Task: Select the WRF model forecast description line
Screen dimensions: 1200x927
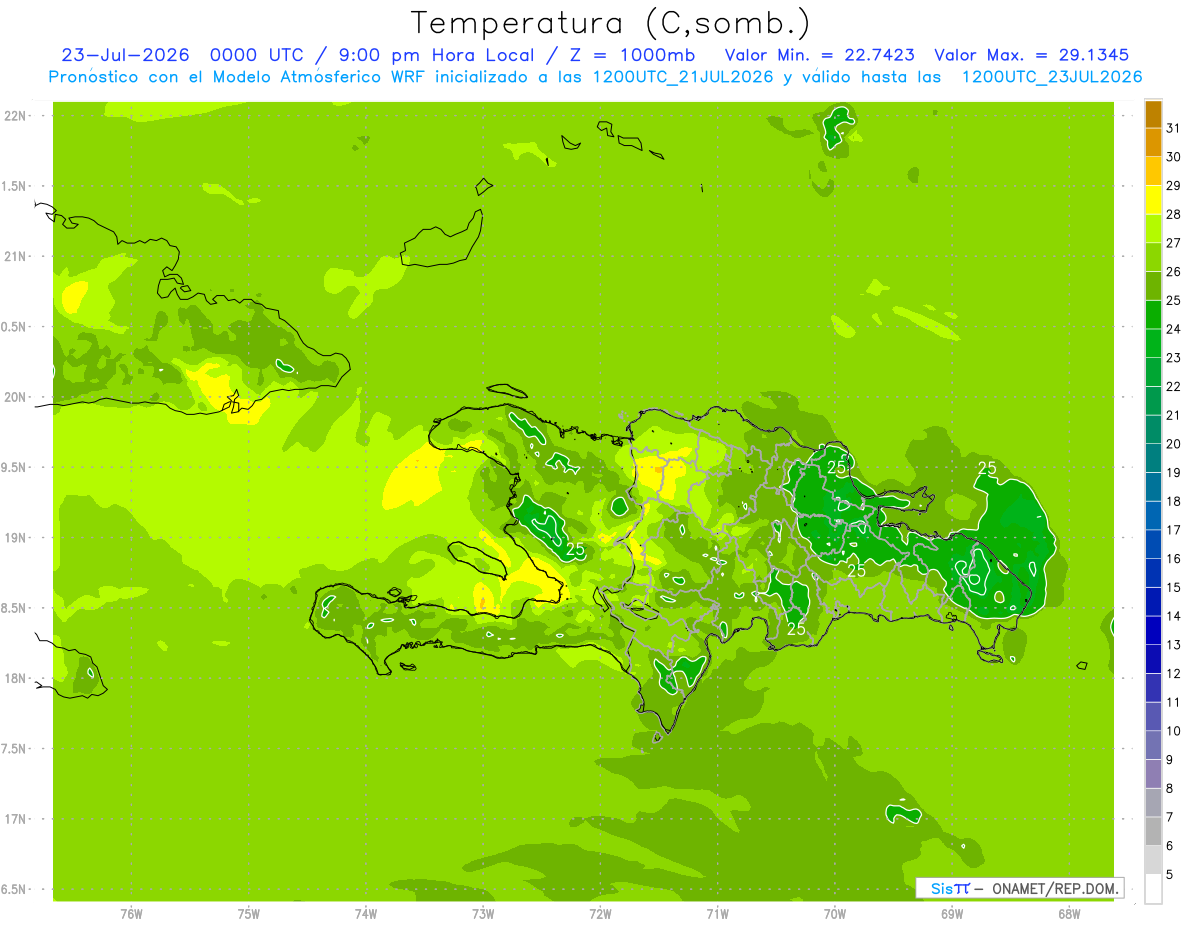Action: pos(595,77)
